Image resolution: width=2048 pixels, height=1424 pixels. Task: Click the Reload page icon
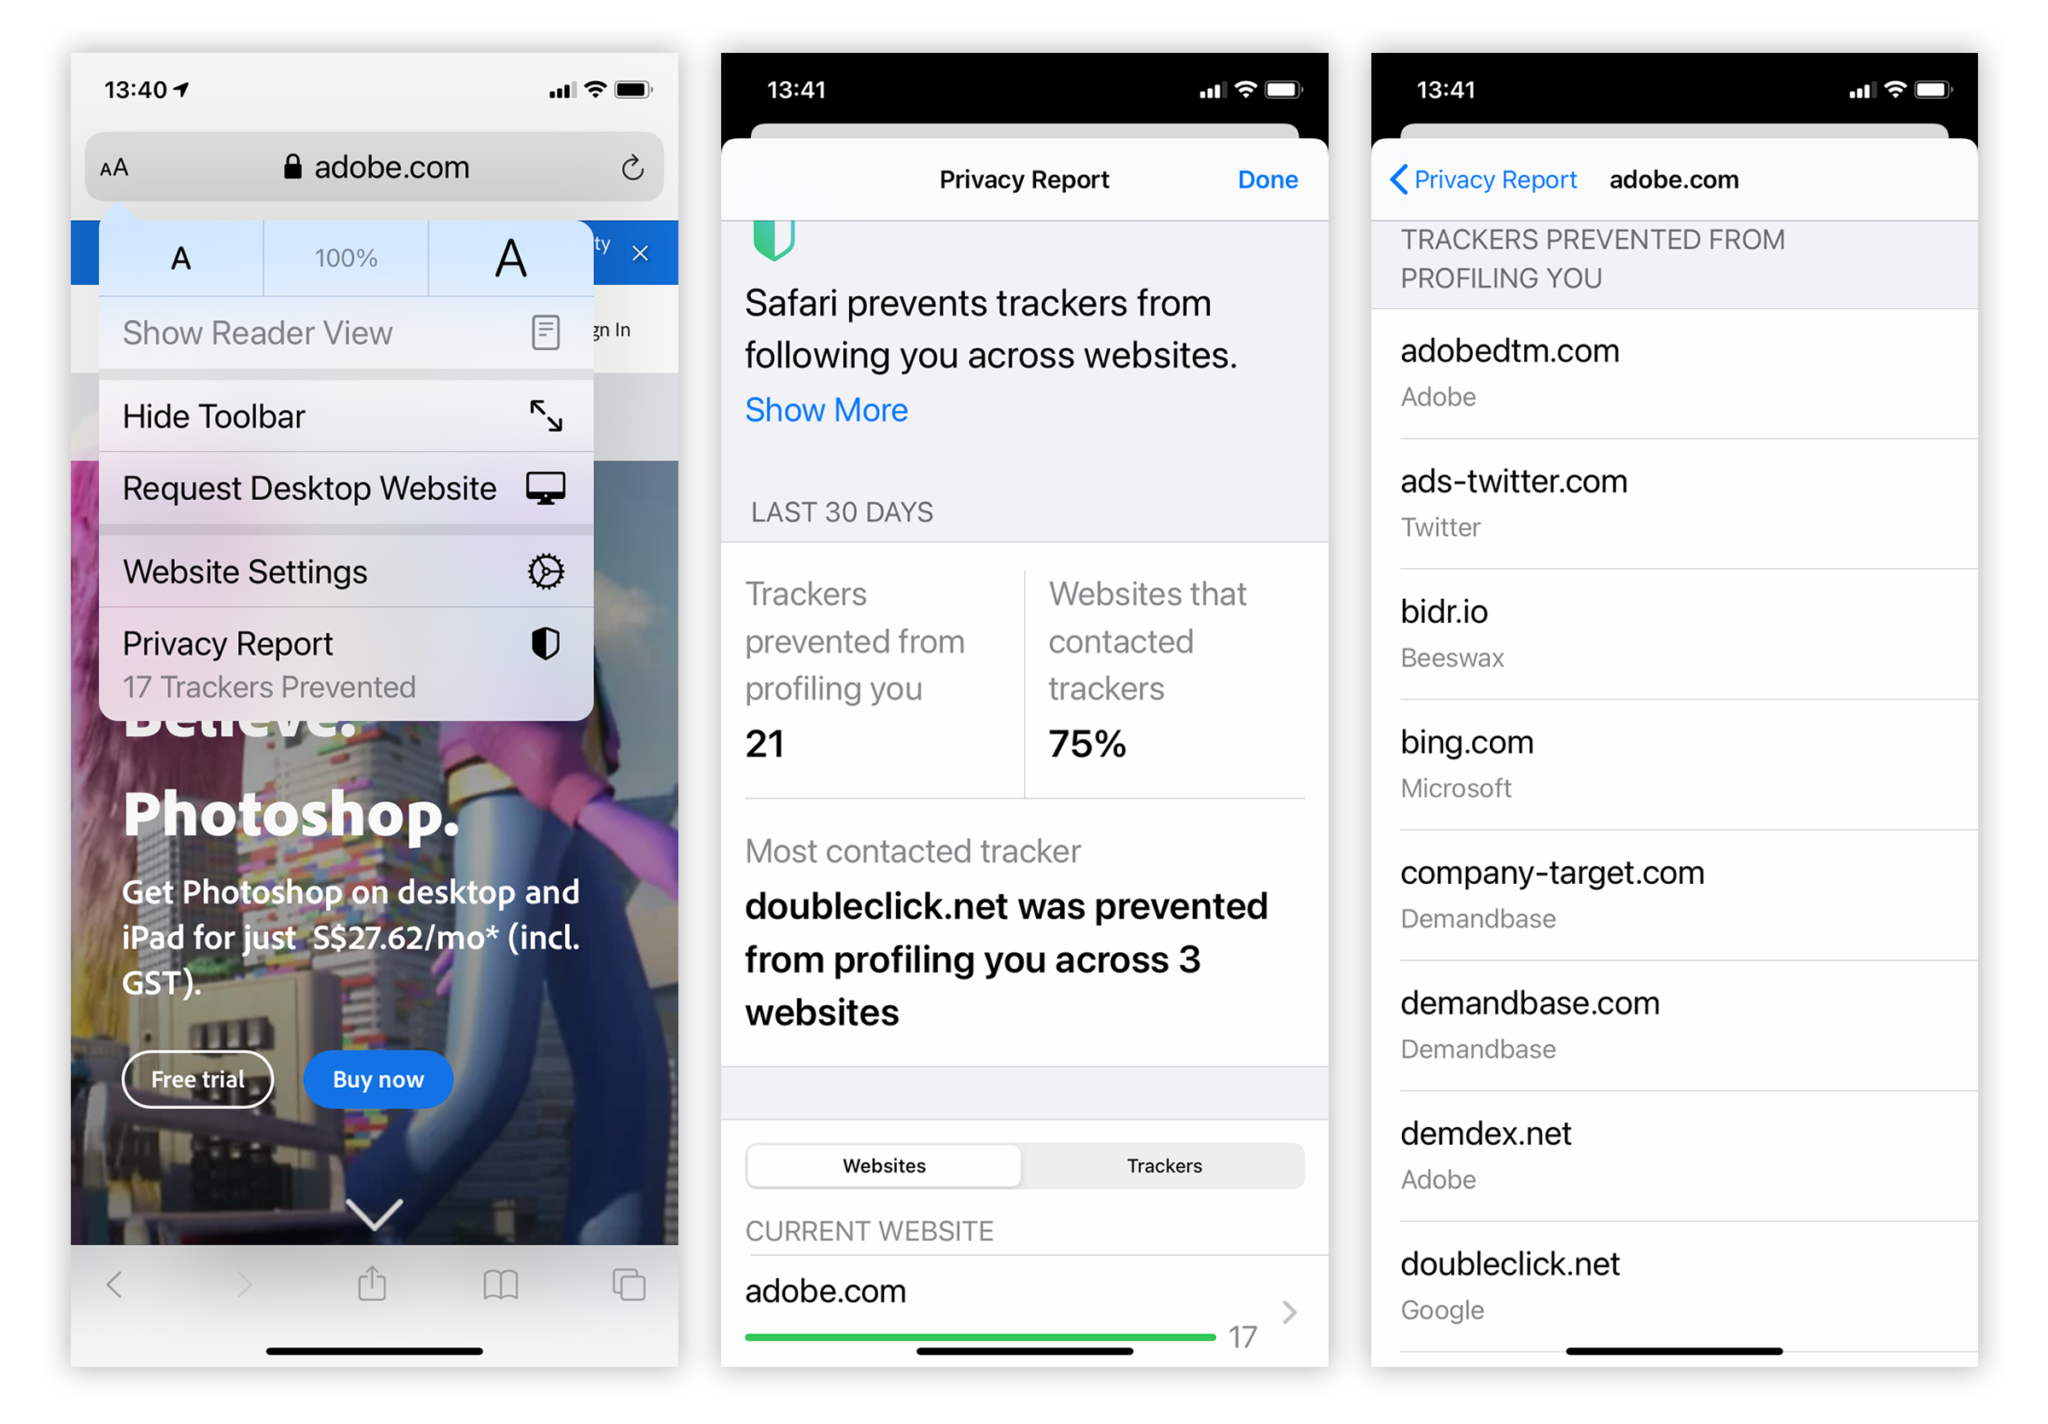[630, 168]
